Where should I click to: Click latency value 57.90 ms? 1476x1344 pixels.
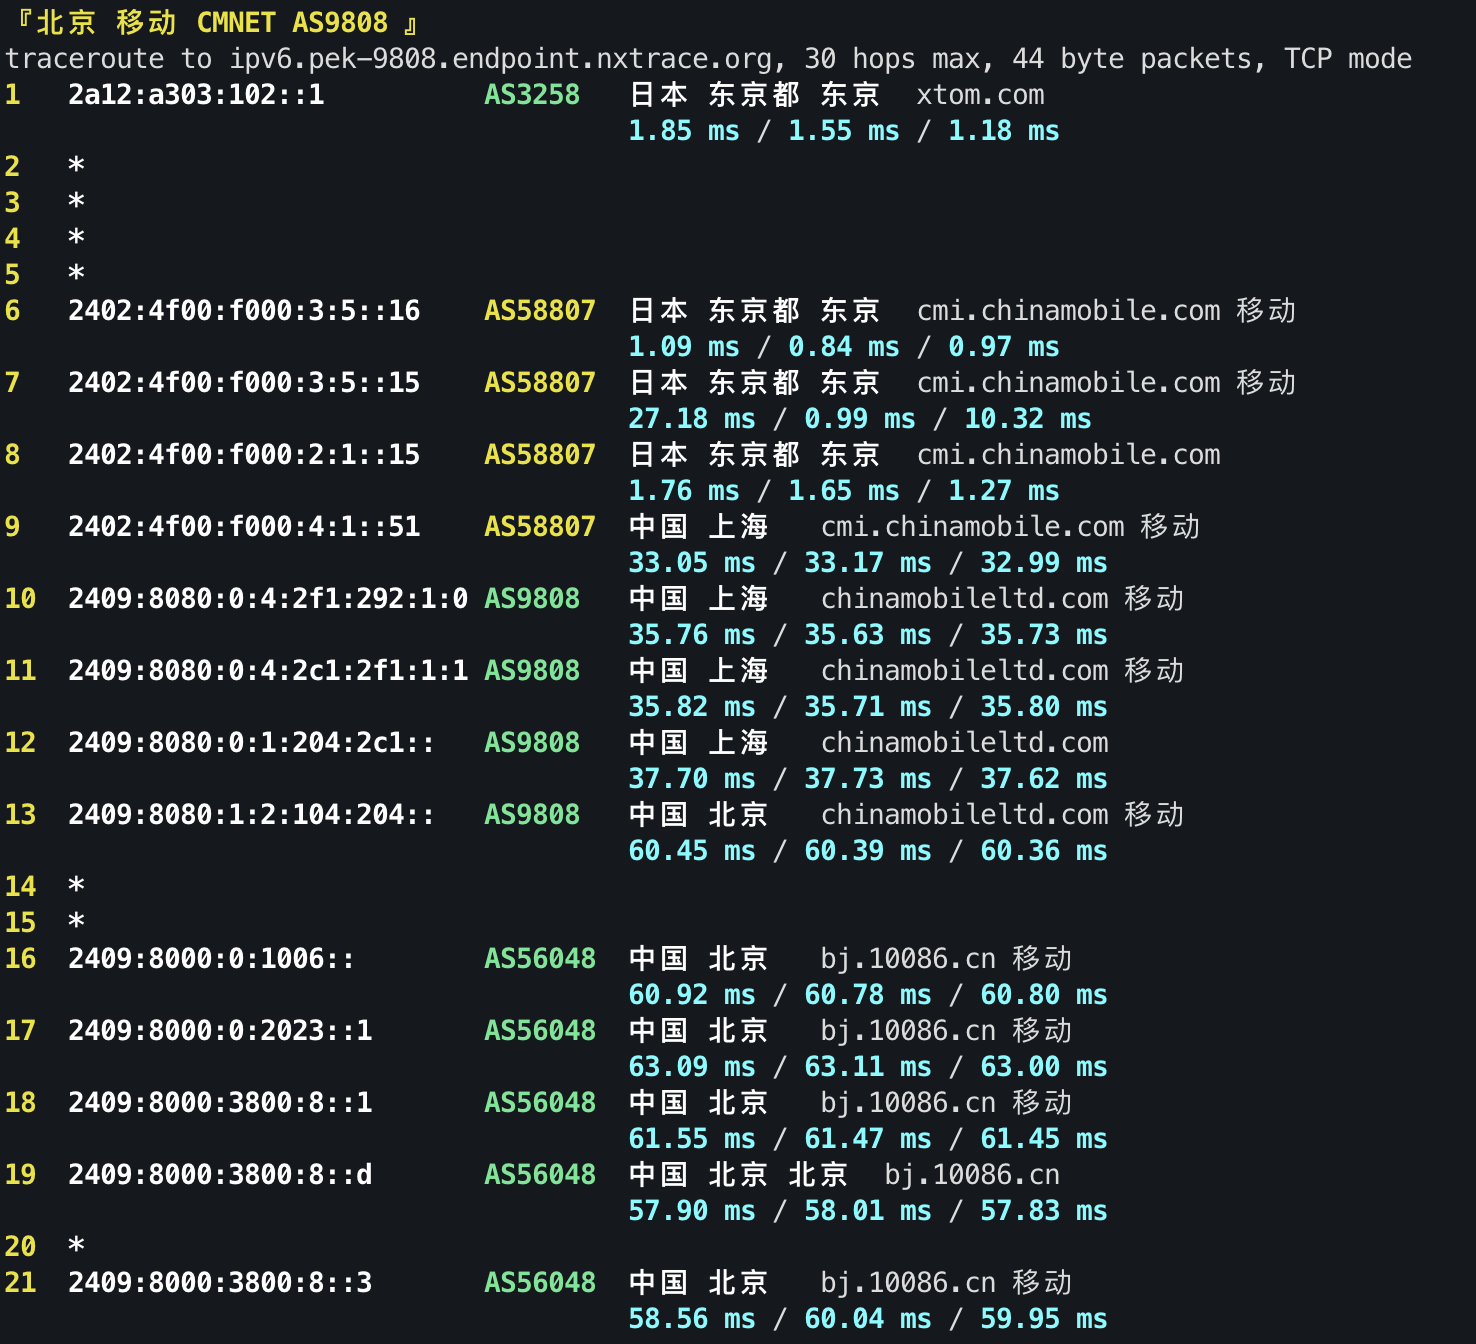(692, 1211)
